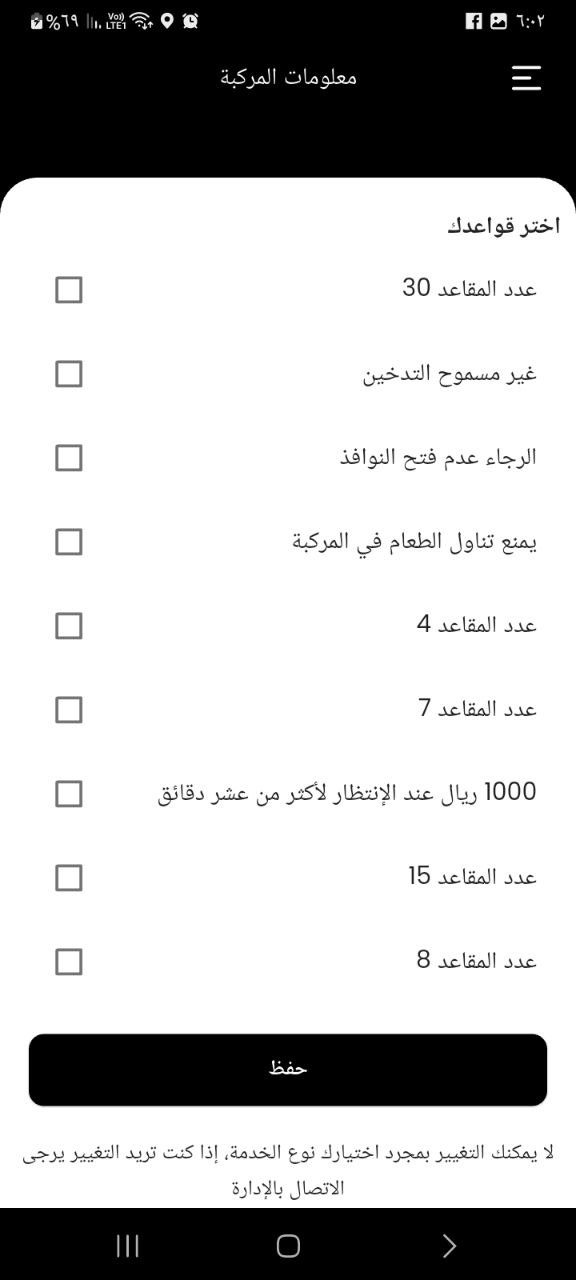Enable the 'غير مسموح التدخين' rule

(x=68, y=374)
